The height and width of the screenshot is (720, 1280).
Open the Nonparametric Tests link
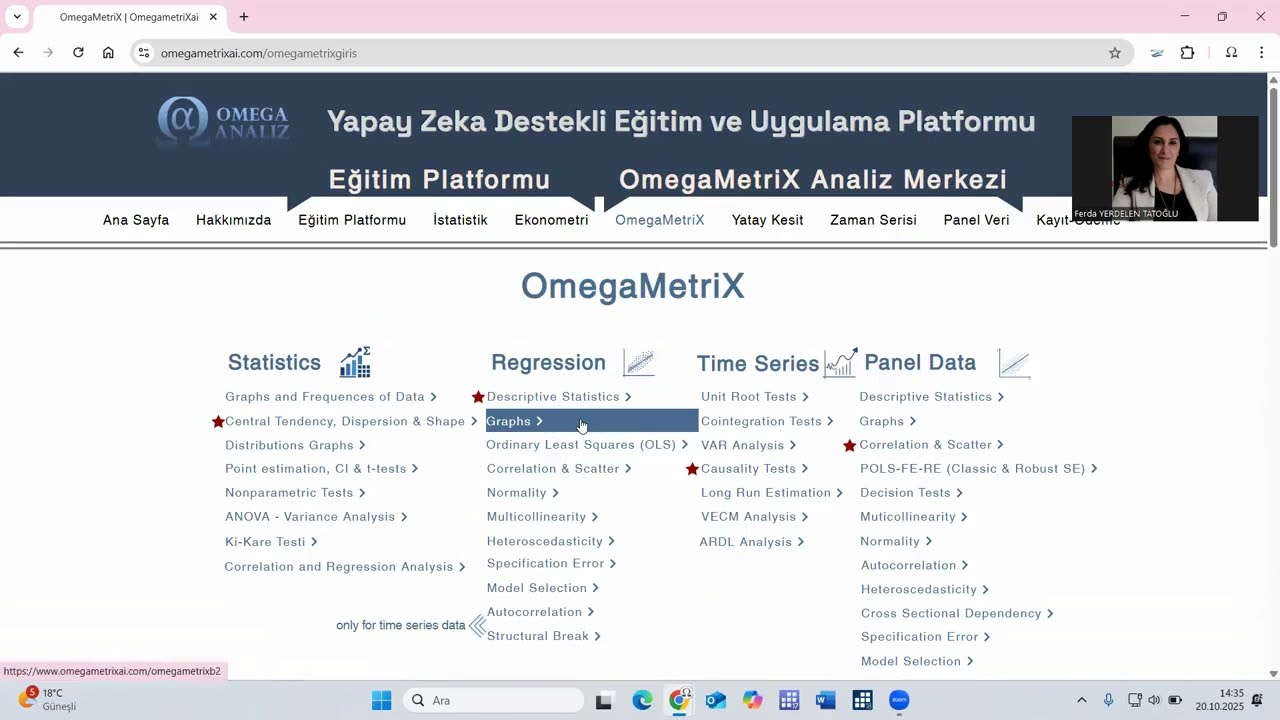tap(295, 493)
